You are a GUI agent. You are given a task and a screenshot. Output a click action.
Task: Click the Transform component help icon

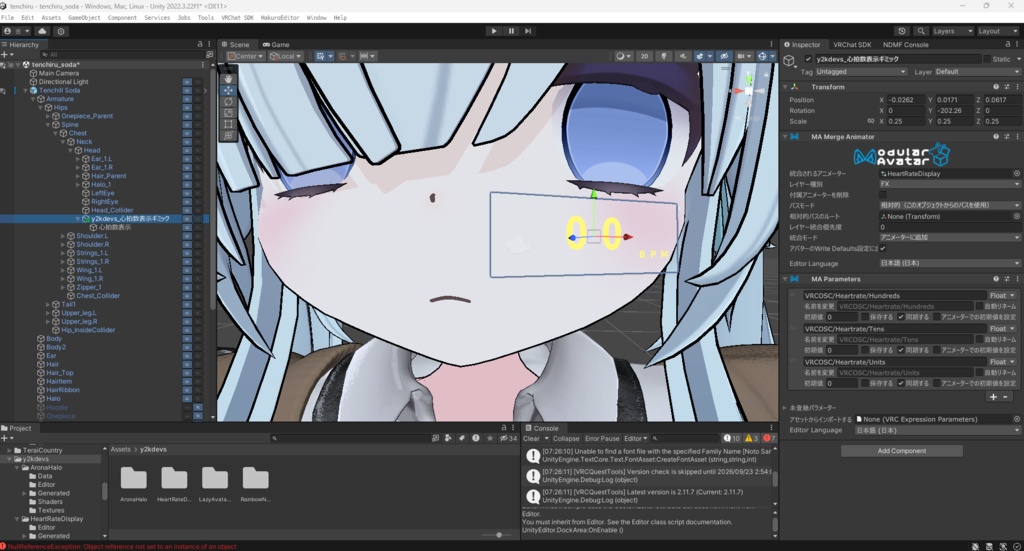tap(996, 87)
